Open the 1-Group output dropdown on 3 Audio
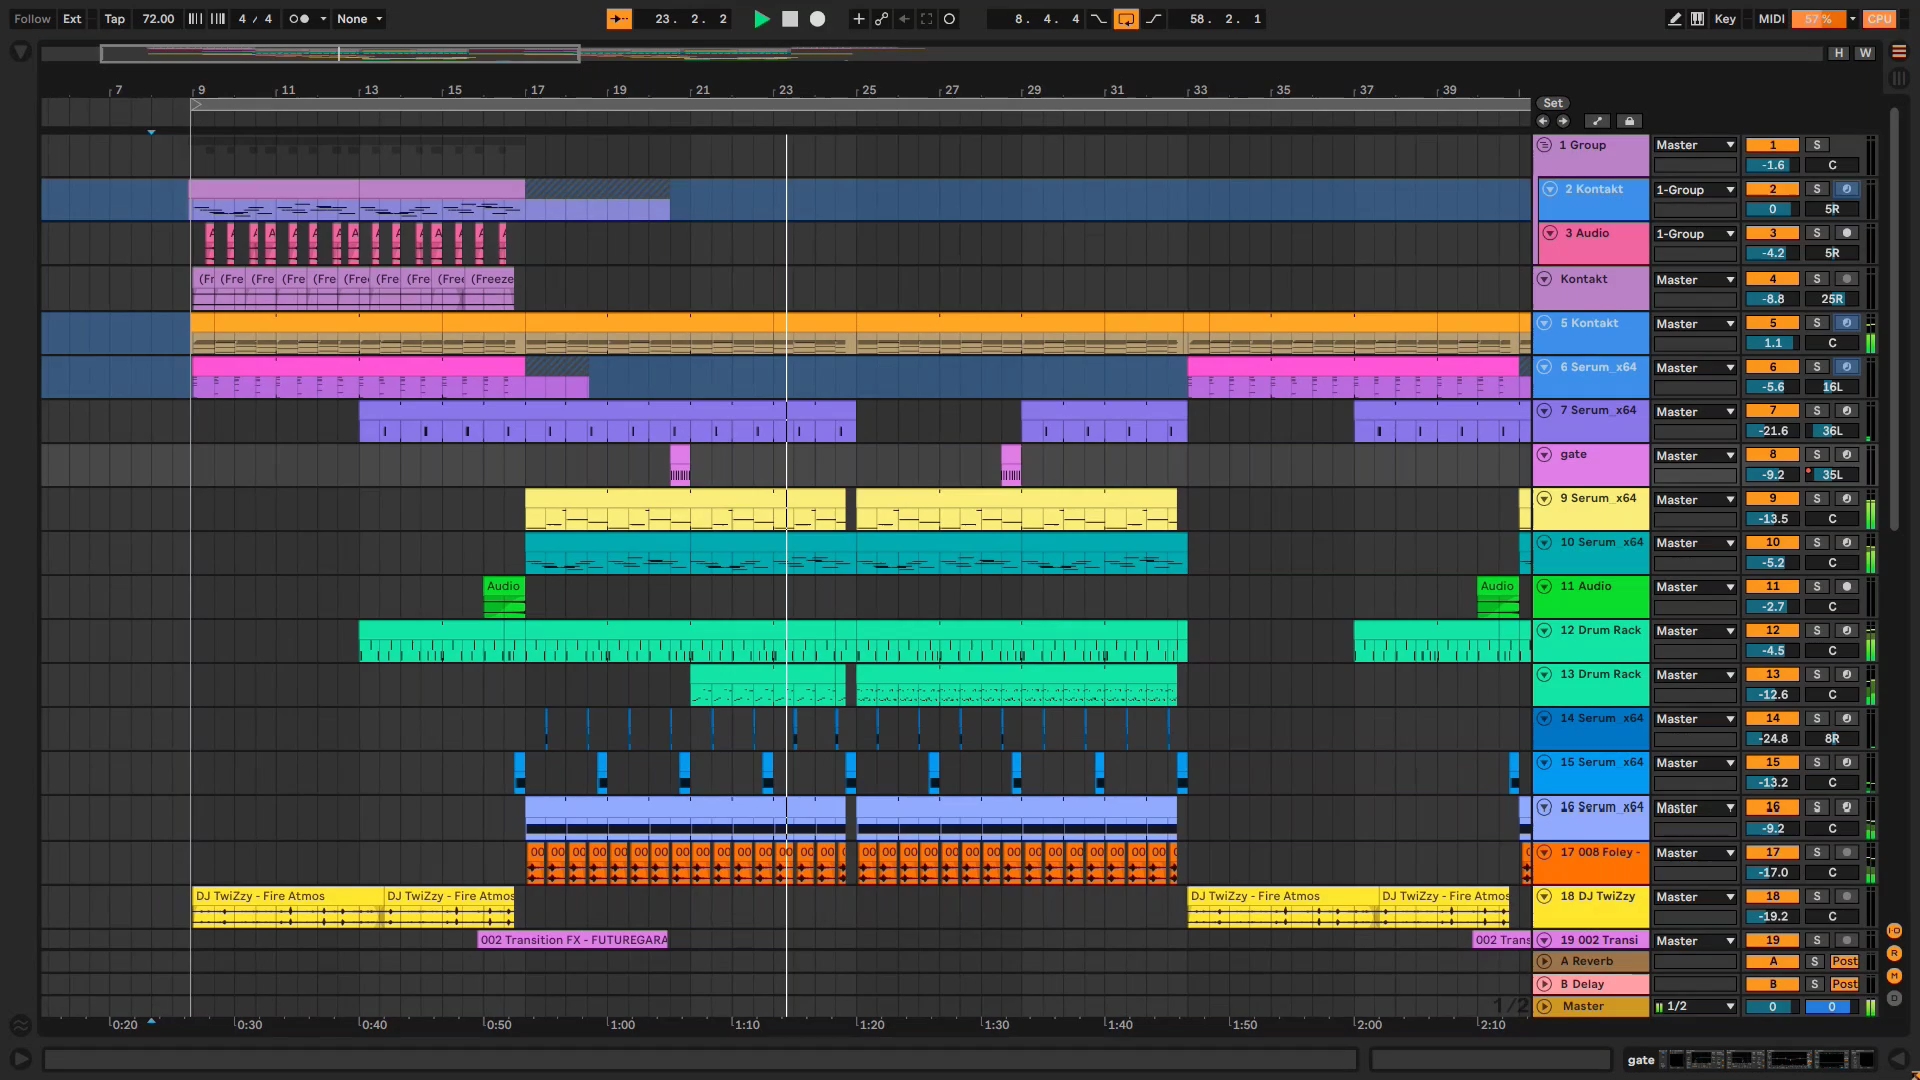Screen dimensions: 1920x1080 (1695, 234)
